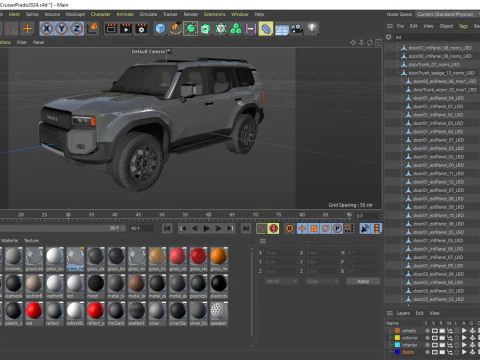Screen dimensions: 480x360
Task: Toggle lock icon for wheels layer
Action: coord(457,331)
